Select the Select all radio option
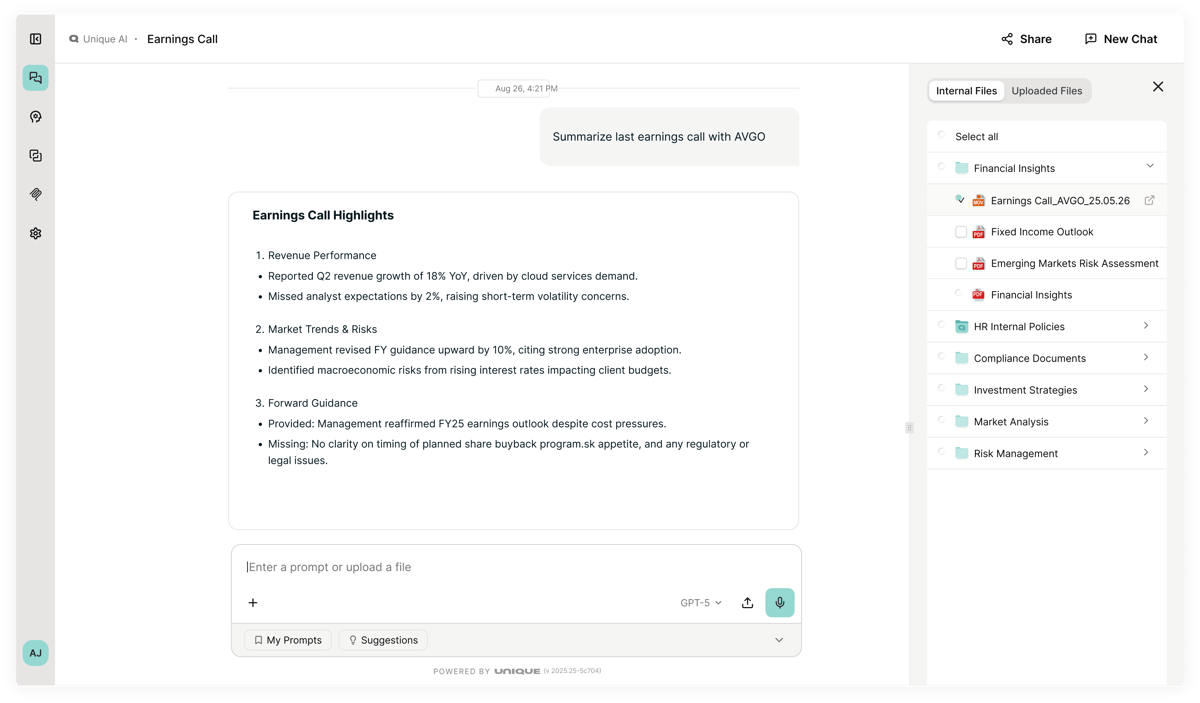This screenshot has height=703, width=1200. [941, 135]
